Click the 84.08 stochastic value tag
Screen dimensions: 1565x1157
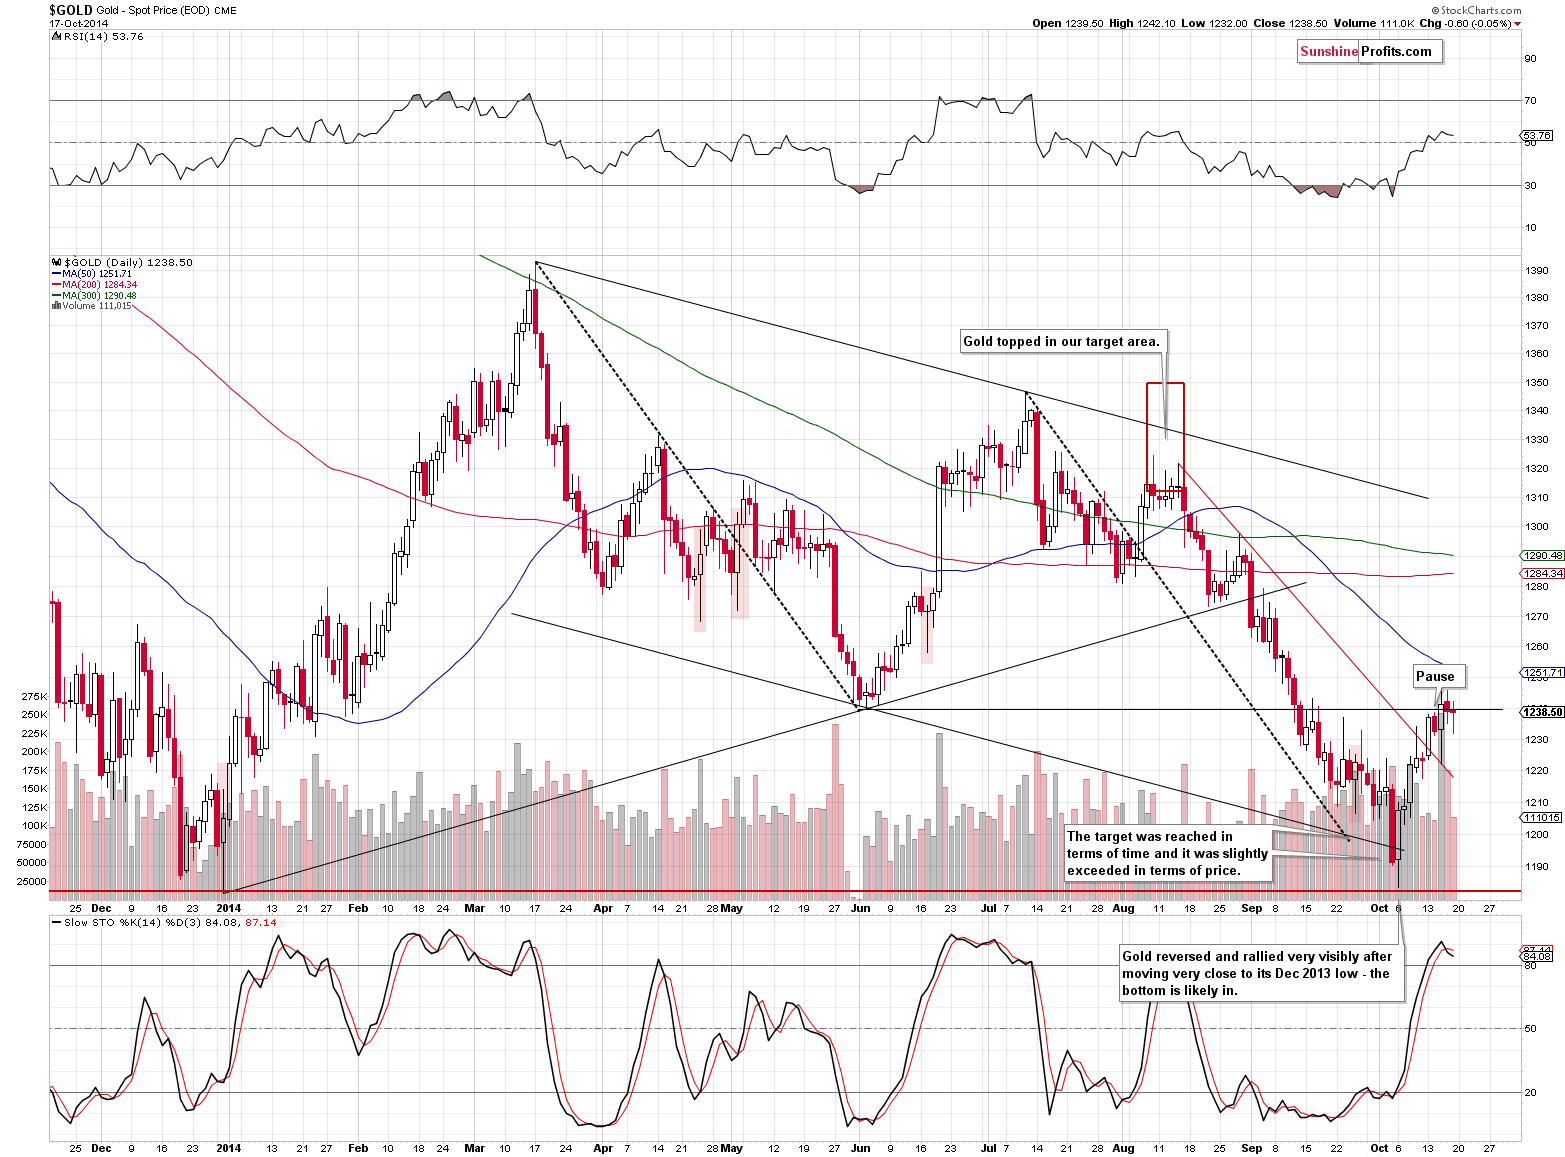click(x=1537, y=957)
